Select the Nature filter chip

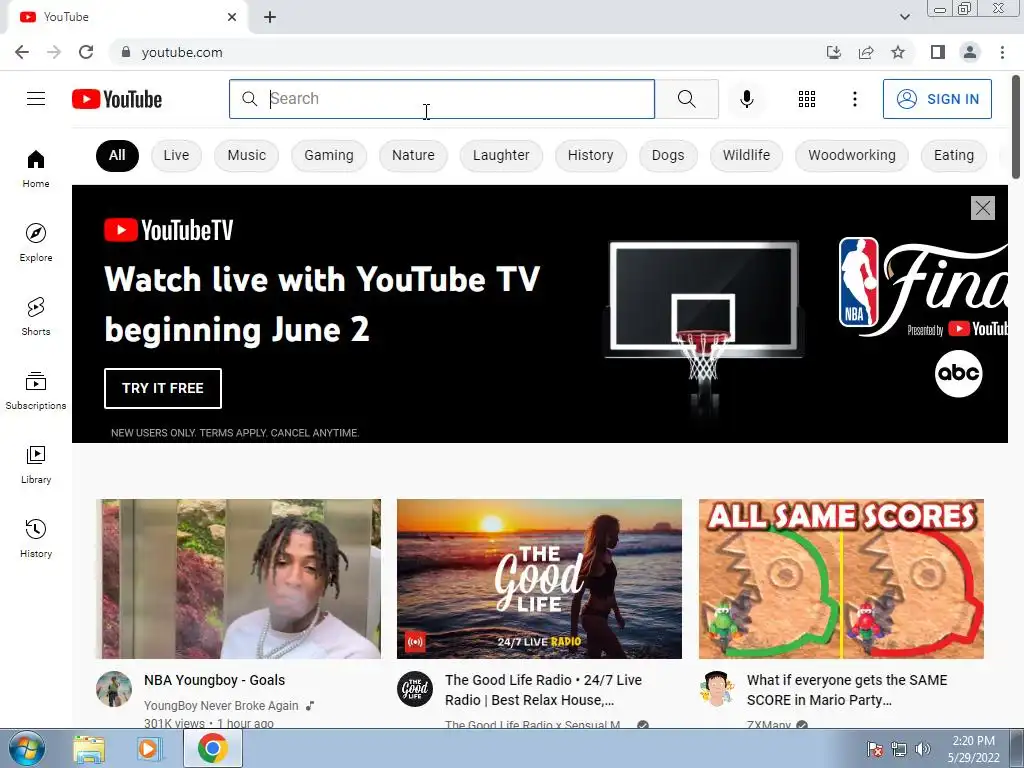click(x=413, y=155)
